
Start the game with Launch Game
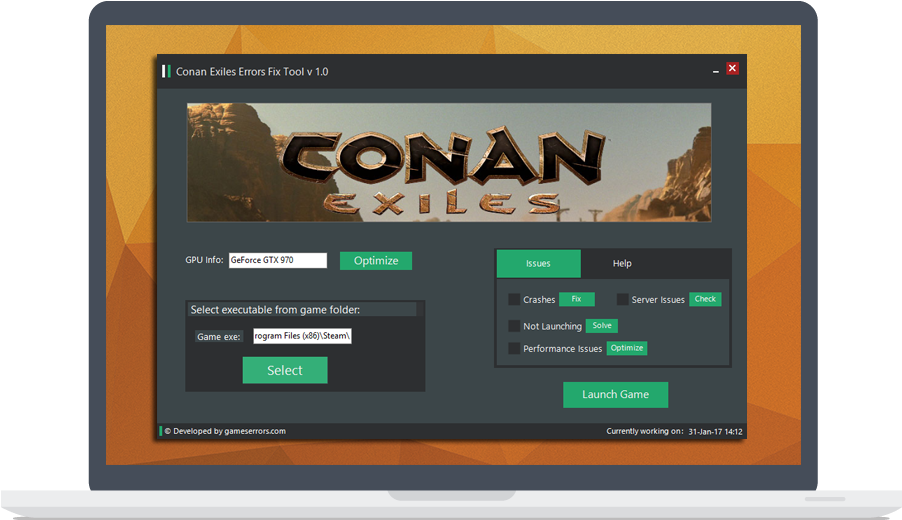[x=616, y=395]
